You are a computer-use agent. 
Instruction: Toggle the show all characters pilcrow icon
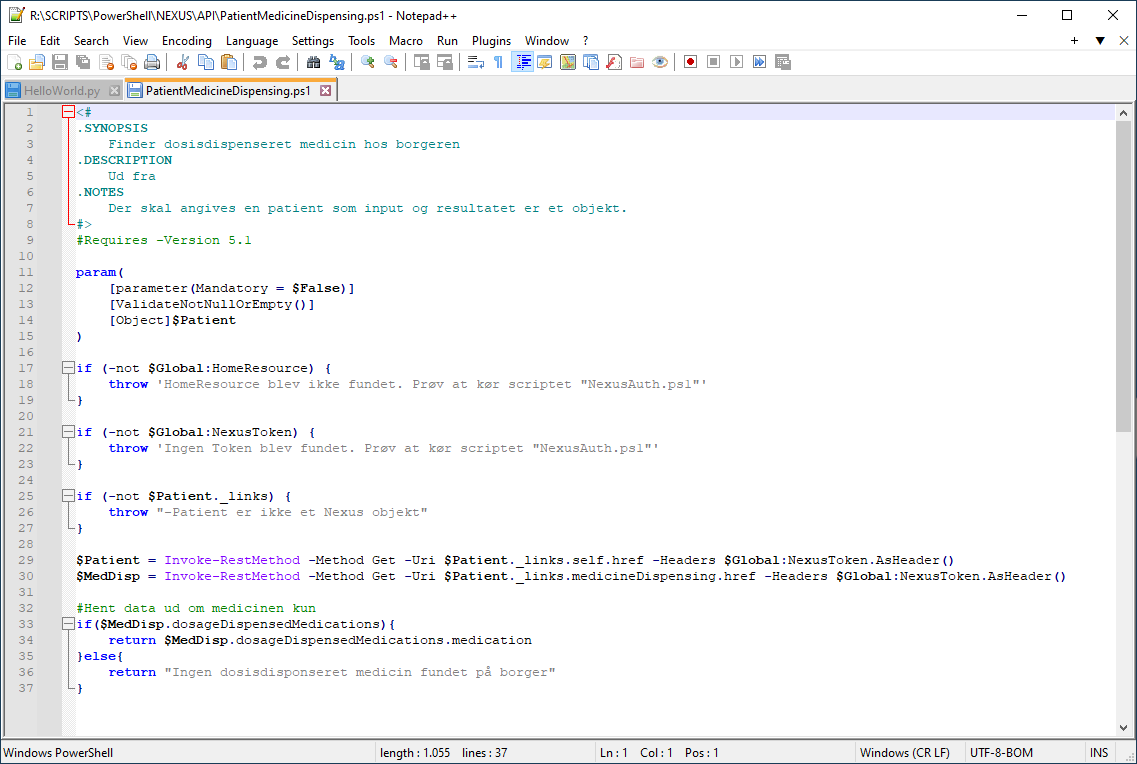click(x=499, y=62)
